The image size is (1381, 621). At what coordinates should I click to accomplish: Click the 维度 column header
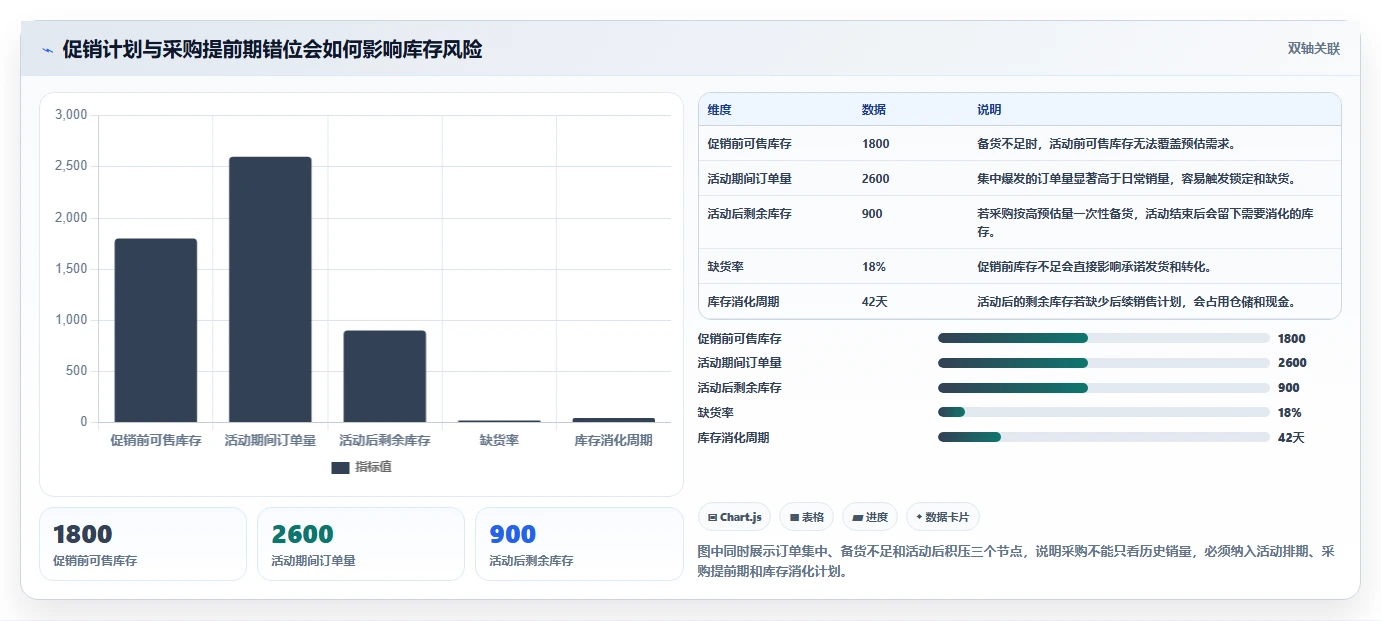coord(719,110)
